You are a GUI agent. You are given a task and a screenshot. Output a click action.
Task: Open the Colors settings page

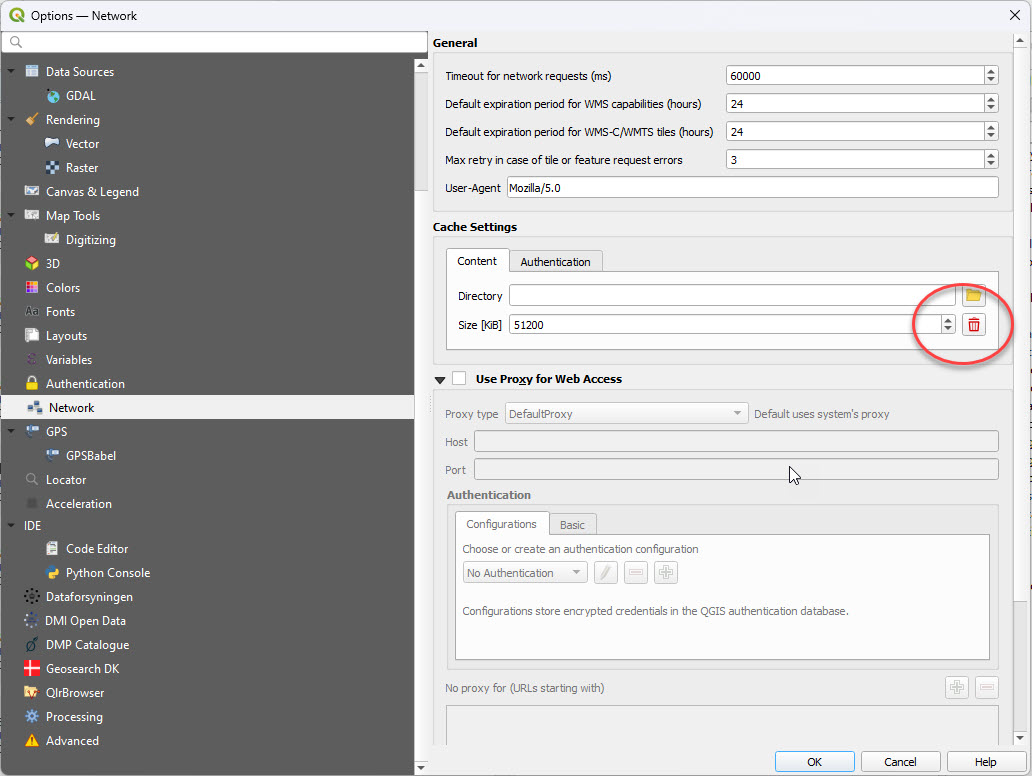tap(63, 288)
